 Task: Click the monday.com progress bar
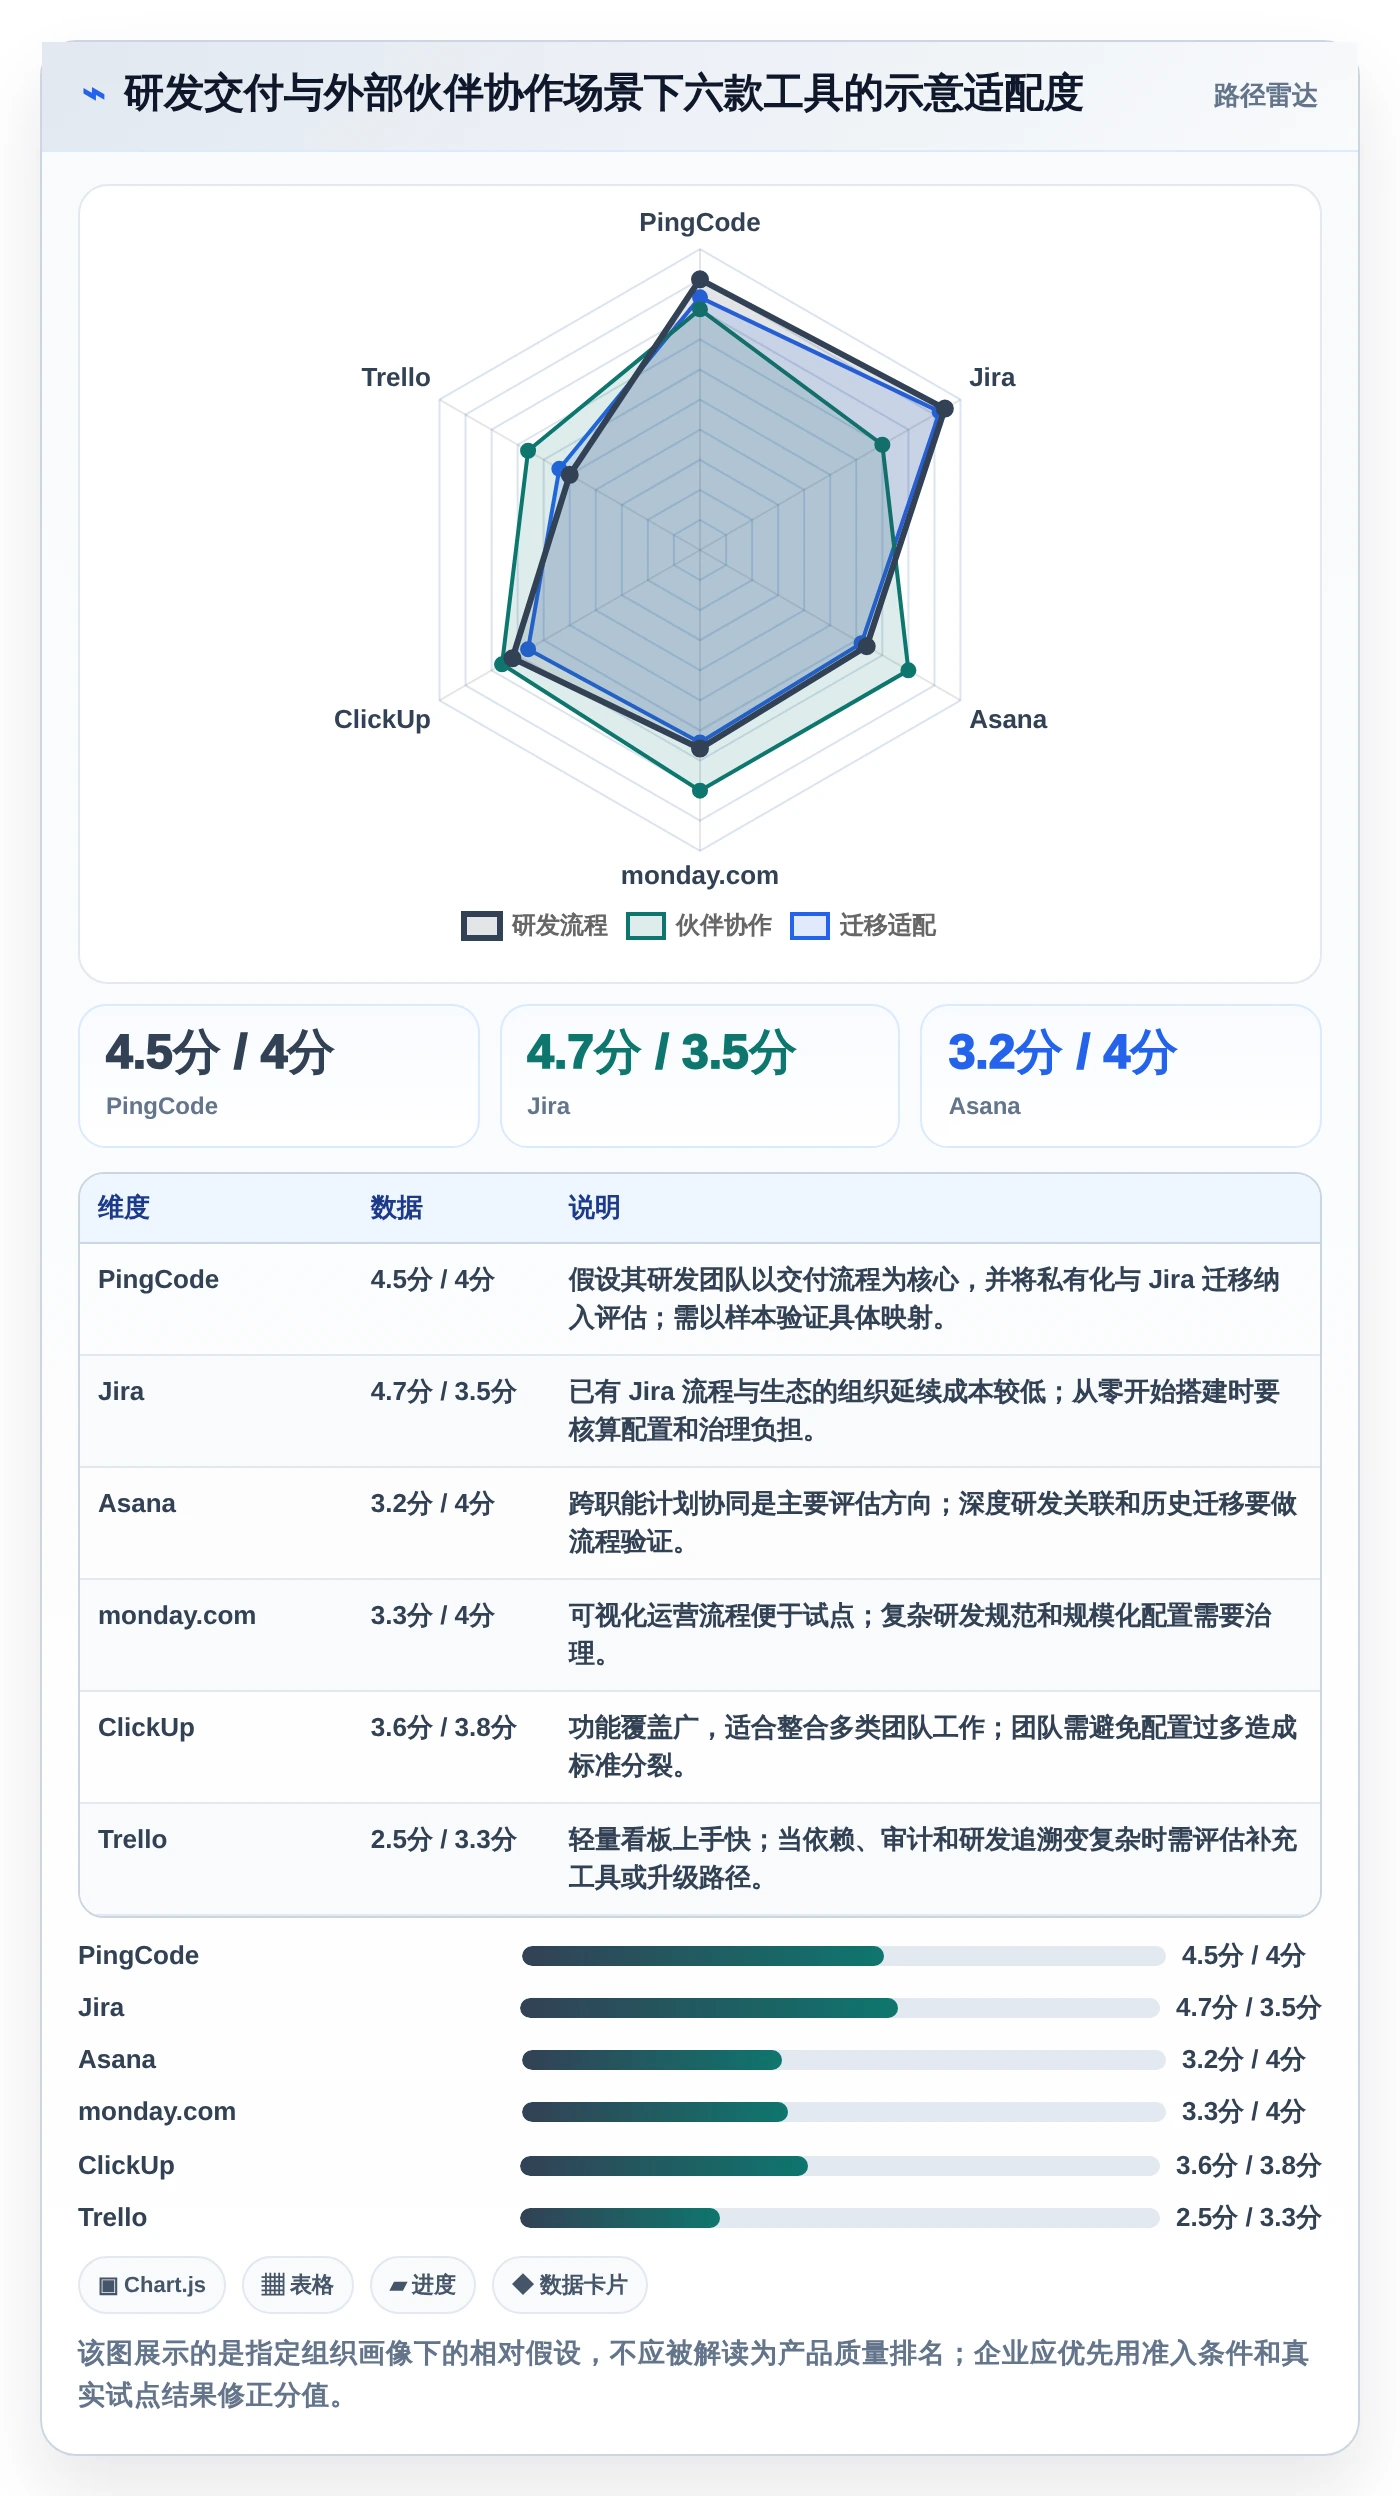coord(843,2111)
